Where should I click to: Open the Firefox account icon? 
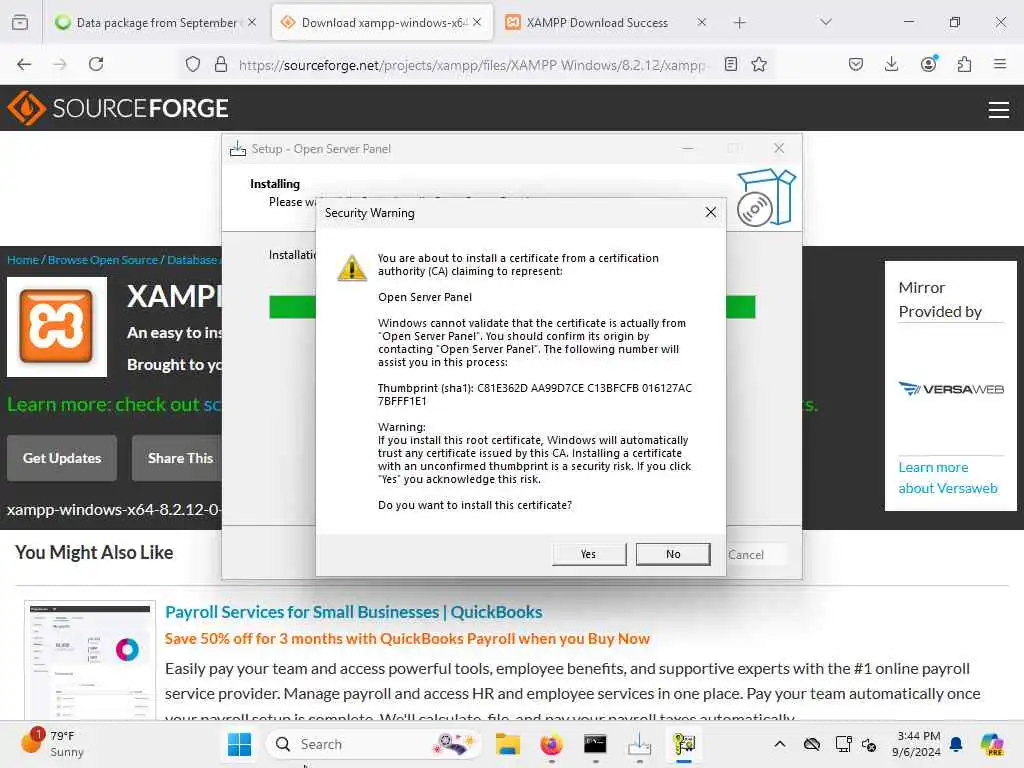(928, 64)
